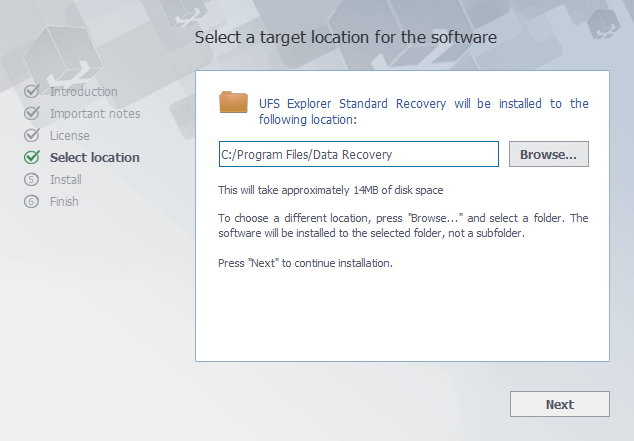Screen dimensions: 634x441
Task: Click 'UFS Explorer Standard Recovery' description text
Action: click(x=423, y=112)
